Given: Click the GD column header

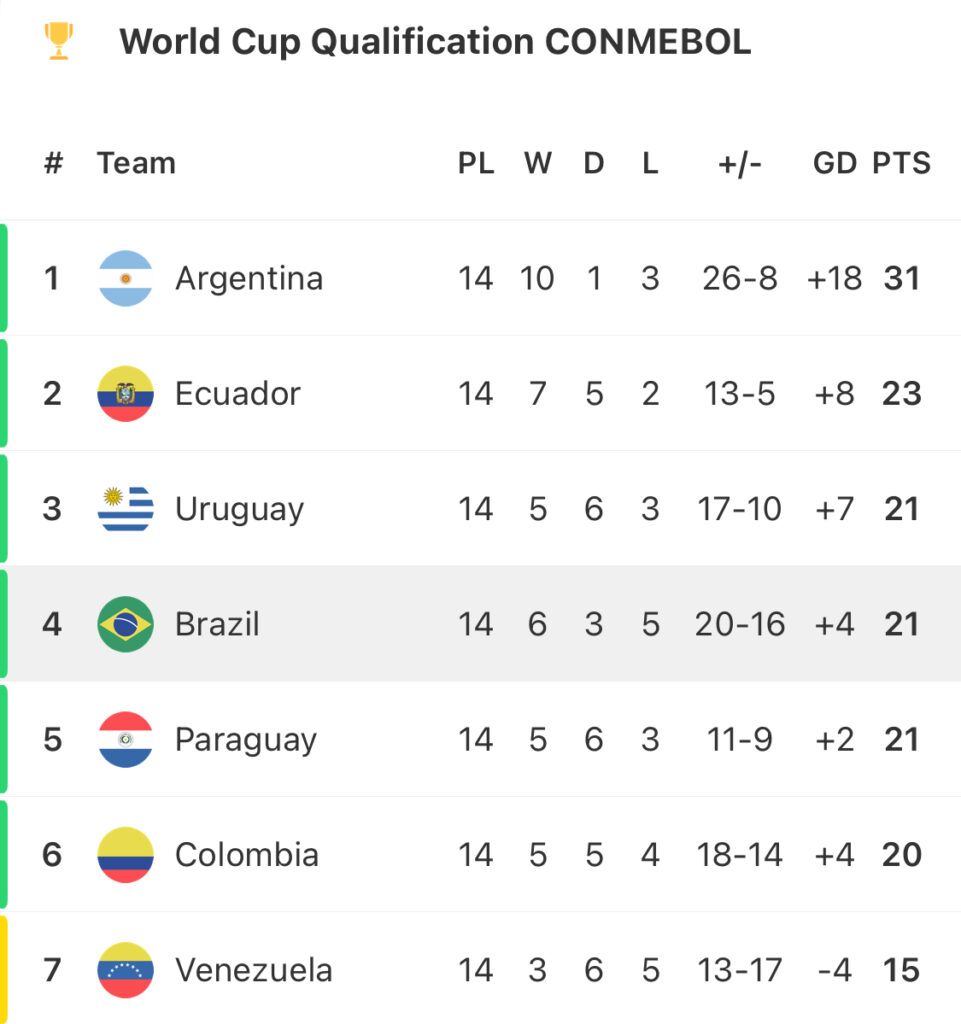Looking at the screenshot, I should [834, 163].
